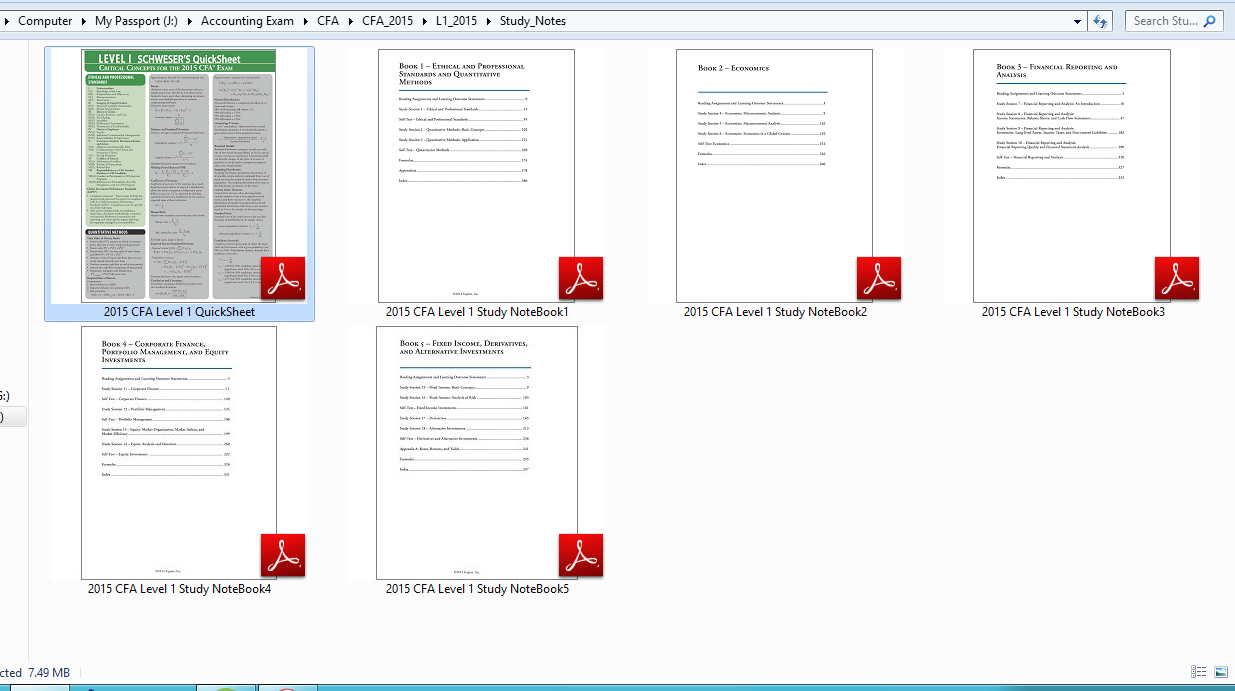This screenshot has height=691, width=1235.
Task: Open the PDF badge on 2015 CFA Level 1 QuickSheet
Action: (x=283, y=278)
